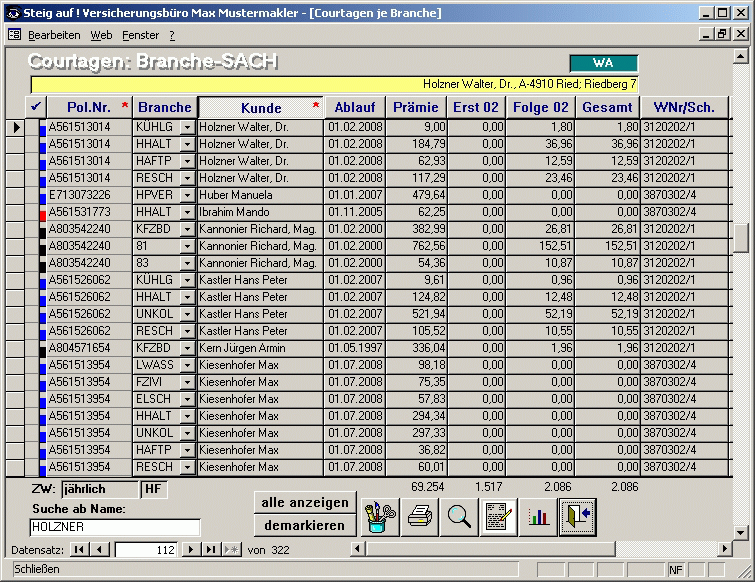Click the 'Suche ab Name' input containing HOLZNER
755x582 pixels.
pos(115,527)
